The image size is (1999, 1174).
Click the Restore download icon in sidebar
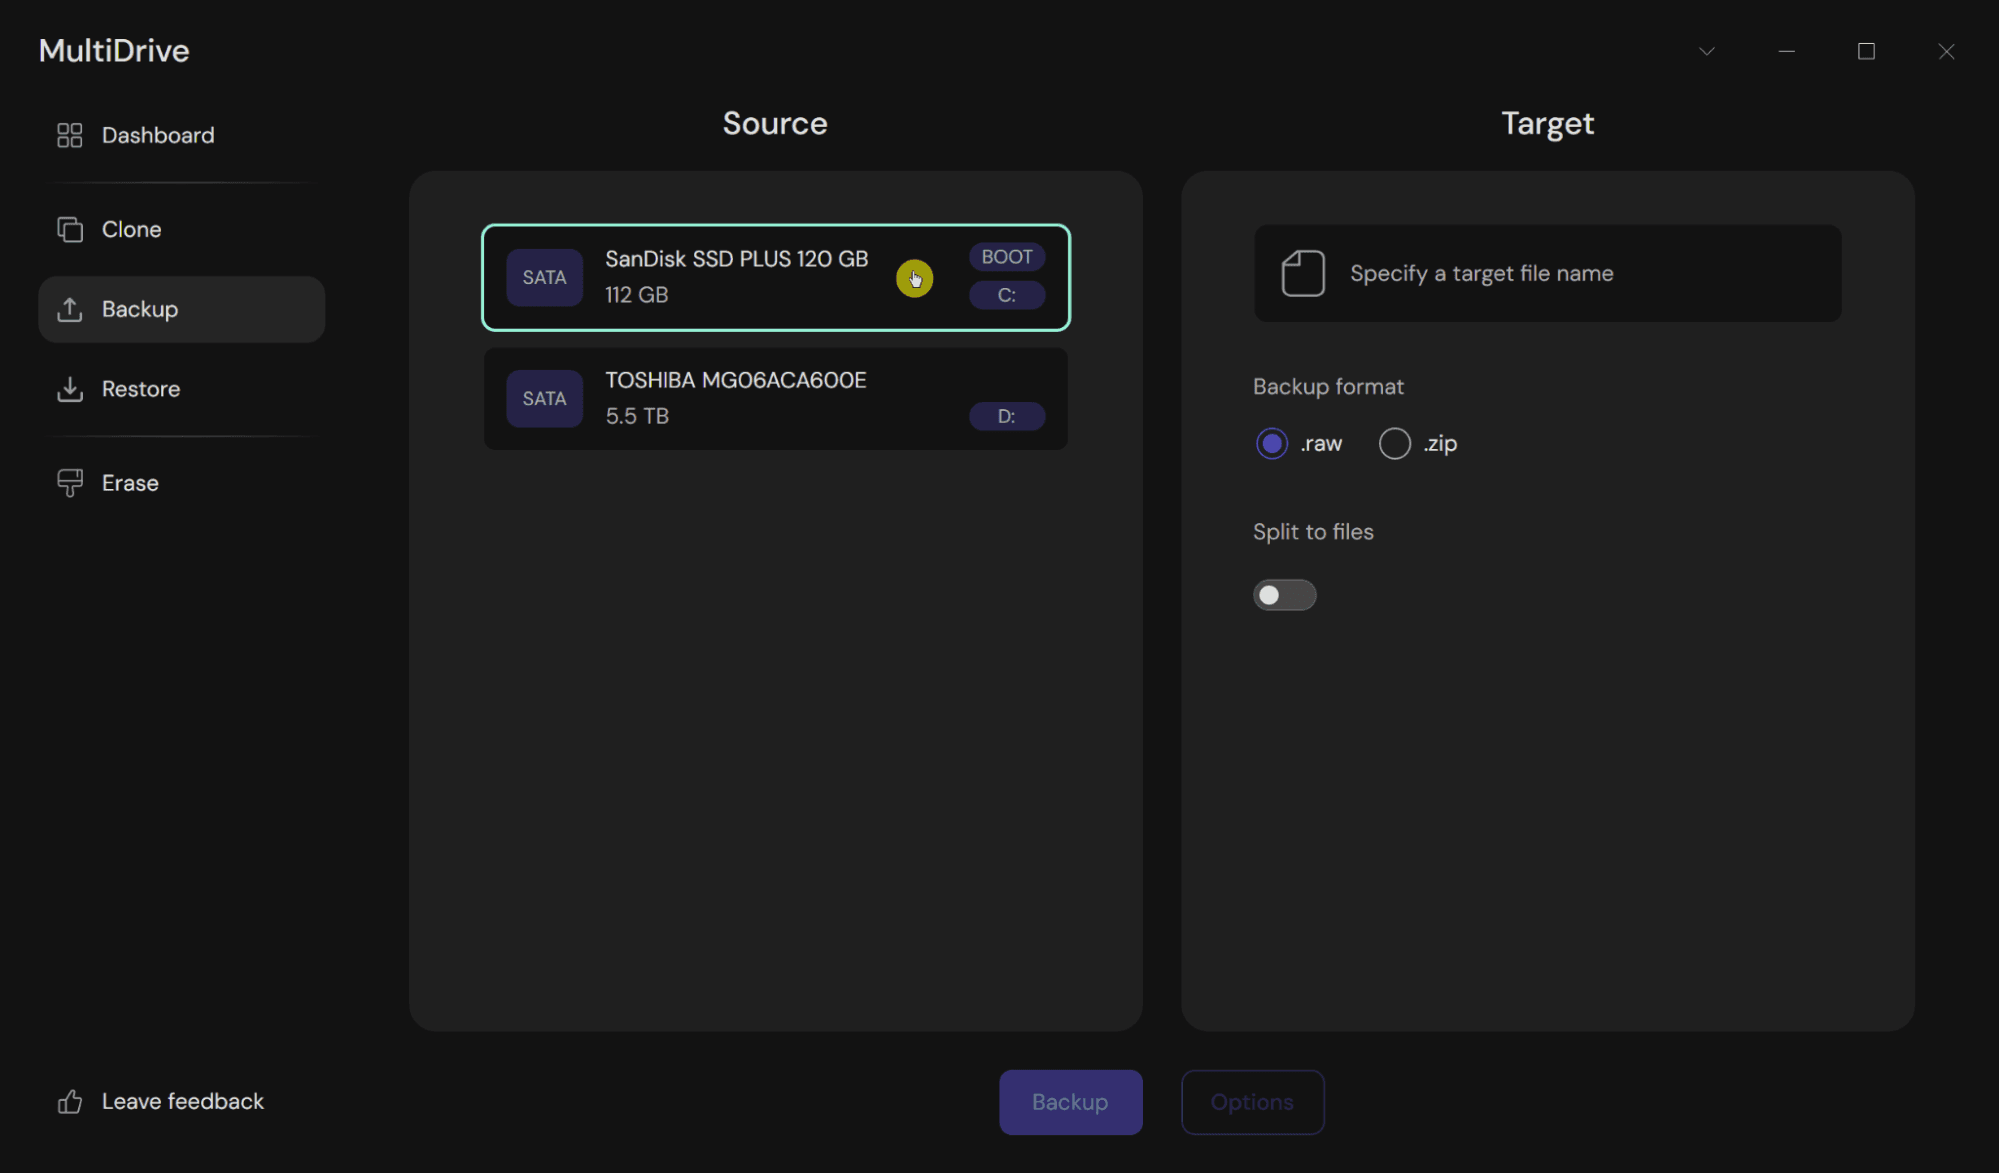[69, 389]
